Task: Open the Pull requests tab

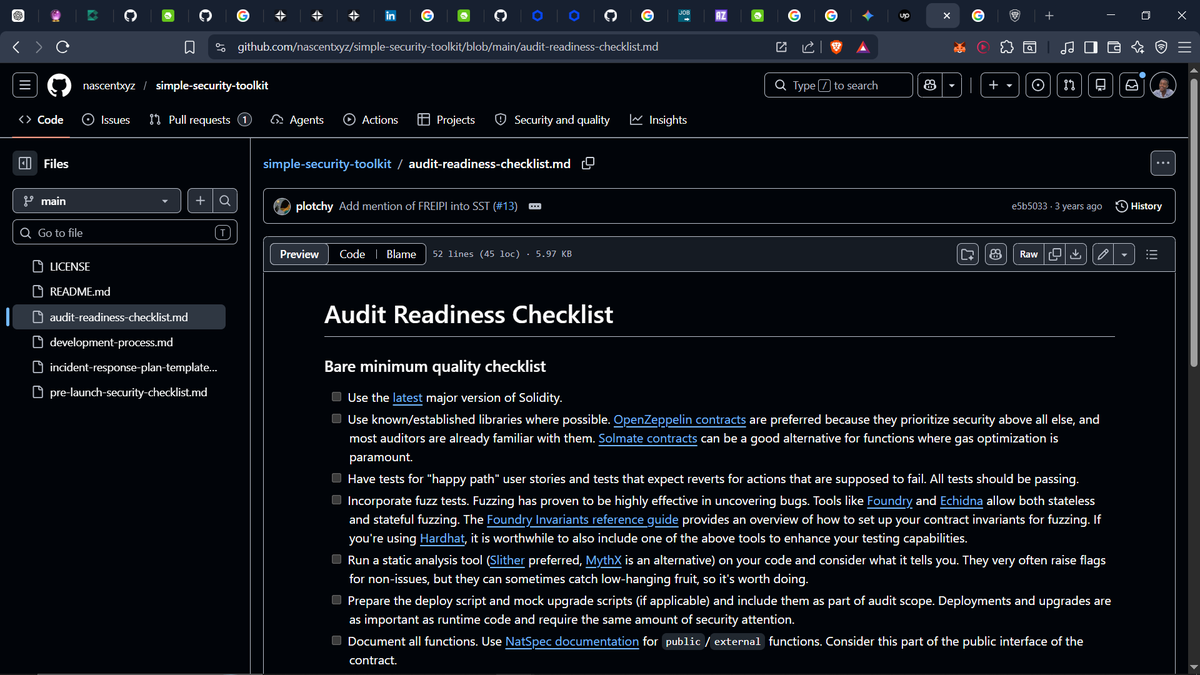Action: point(200,119)
